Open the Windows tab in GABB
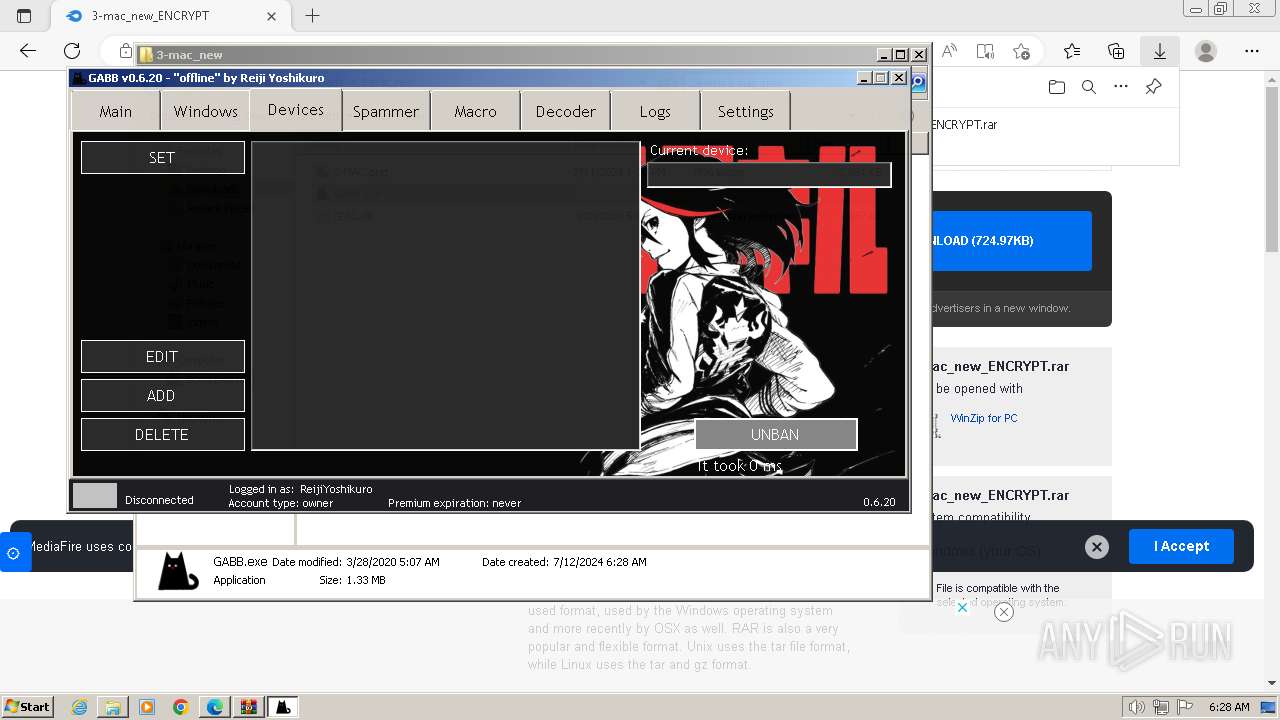Viewport: 1280px width, 720px height. (205, 111)
